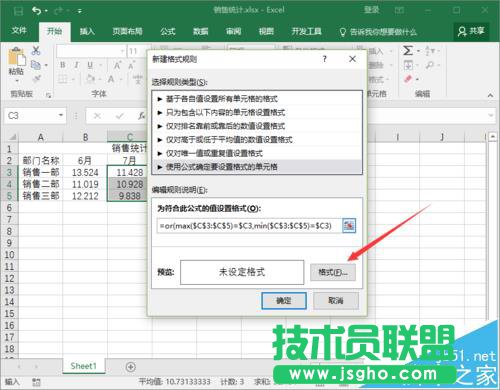
Task: Click the Format Painter brush icon
Action: click(36, 79)
